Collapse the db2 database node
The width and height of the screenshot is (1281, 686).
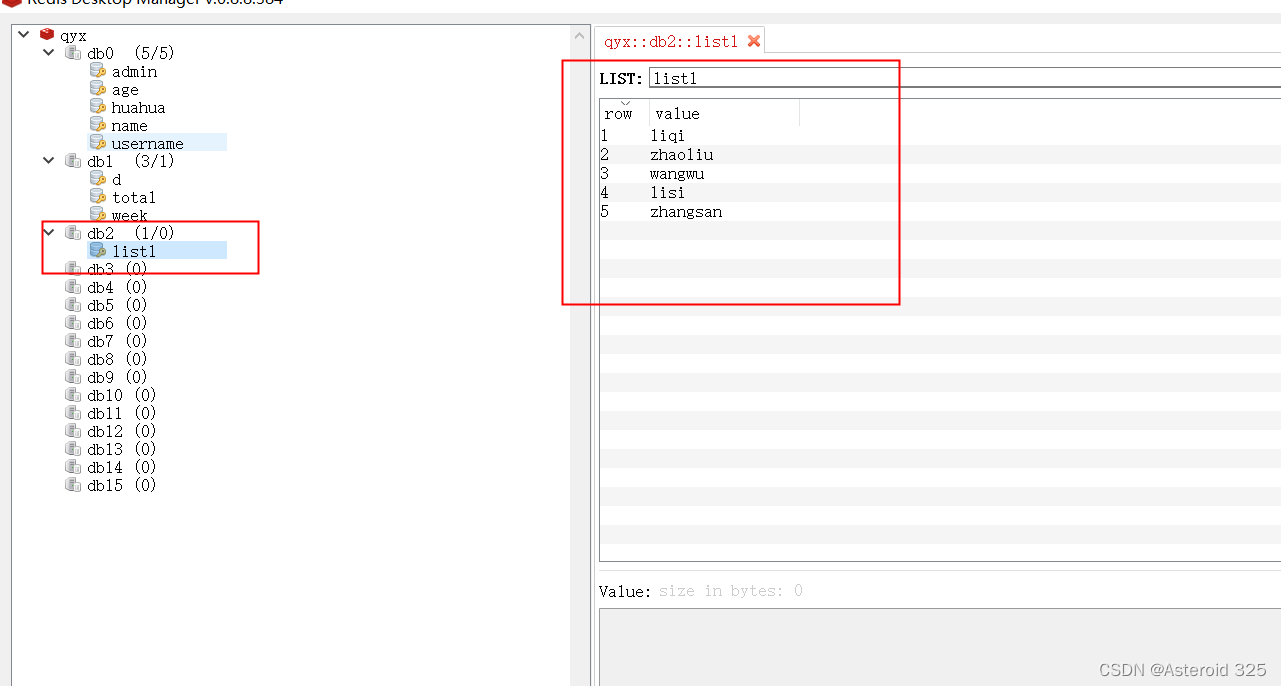[x=48, y=233]
